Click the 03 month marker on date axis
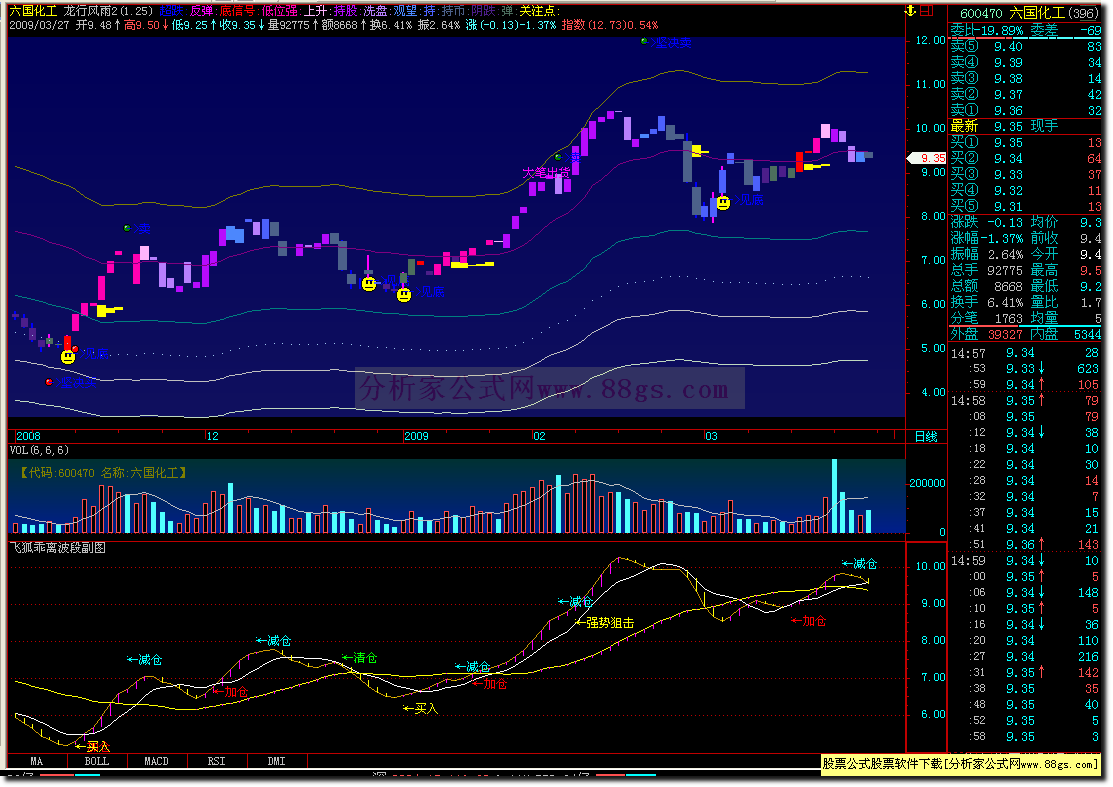The width and height of the screenshot is (1113, 787). pyautogui.click(x=711, y=436)
